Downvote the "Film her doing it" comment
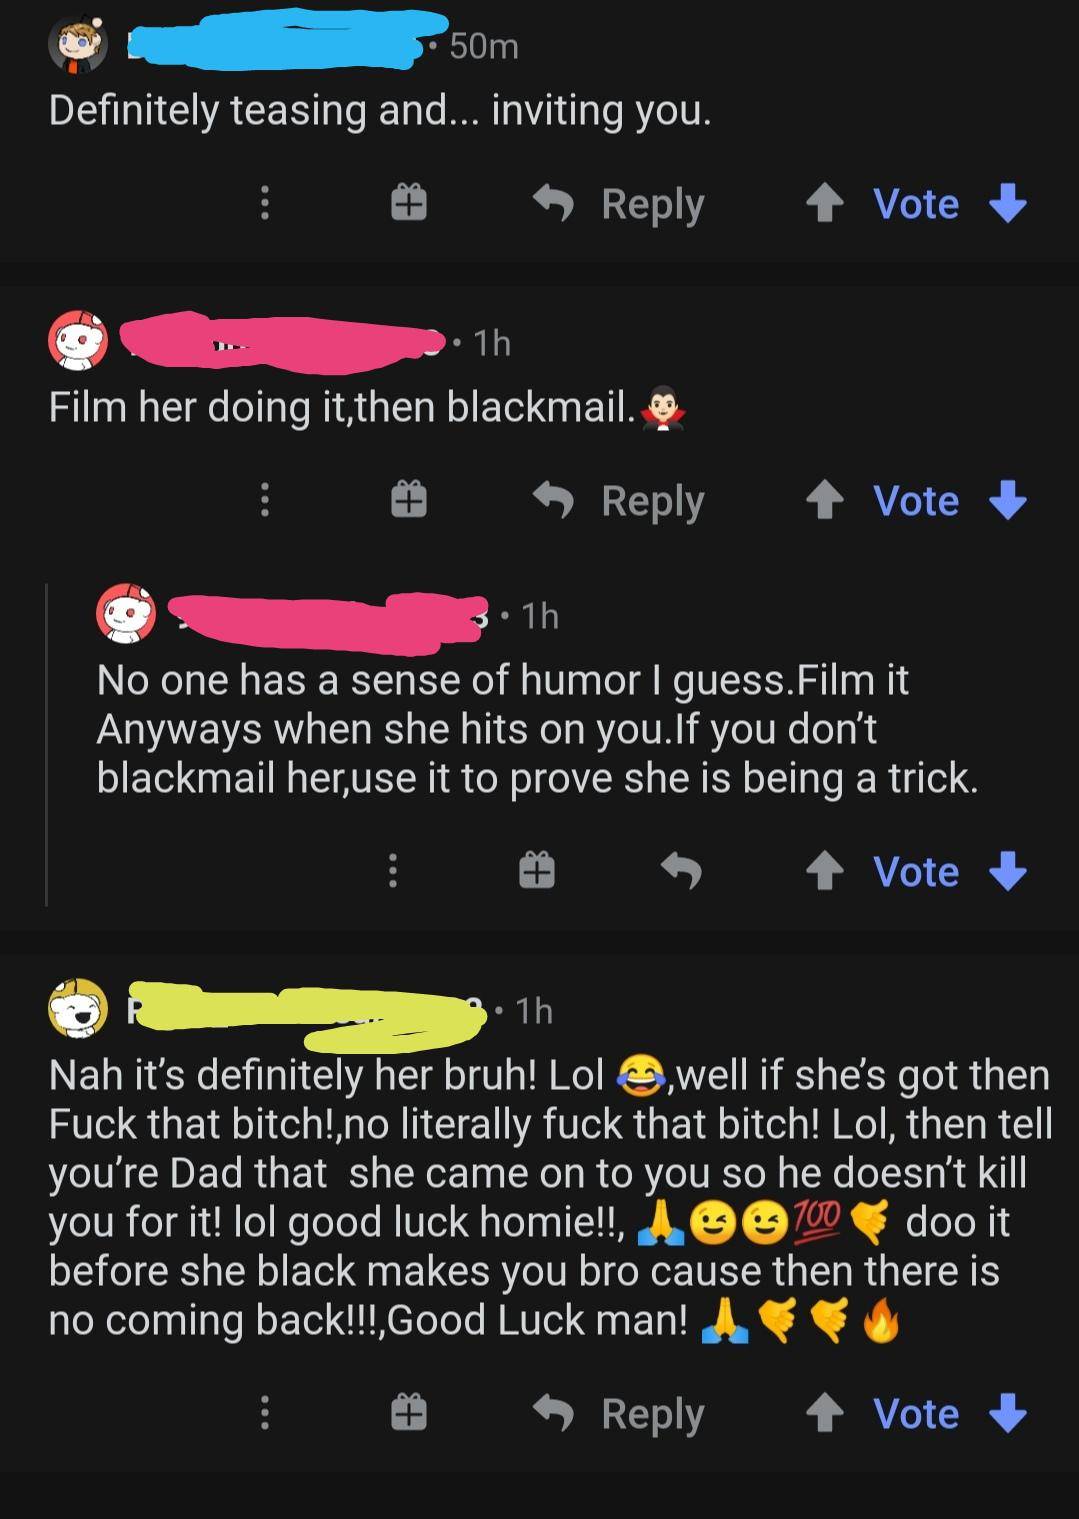Screen dimensions: 1079x1519 pos(1007,500)
